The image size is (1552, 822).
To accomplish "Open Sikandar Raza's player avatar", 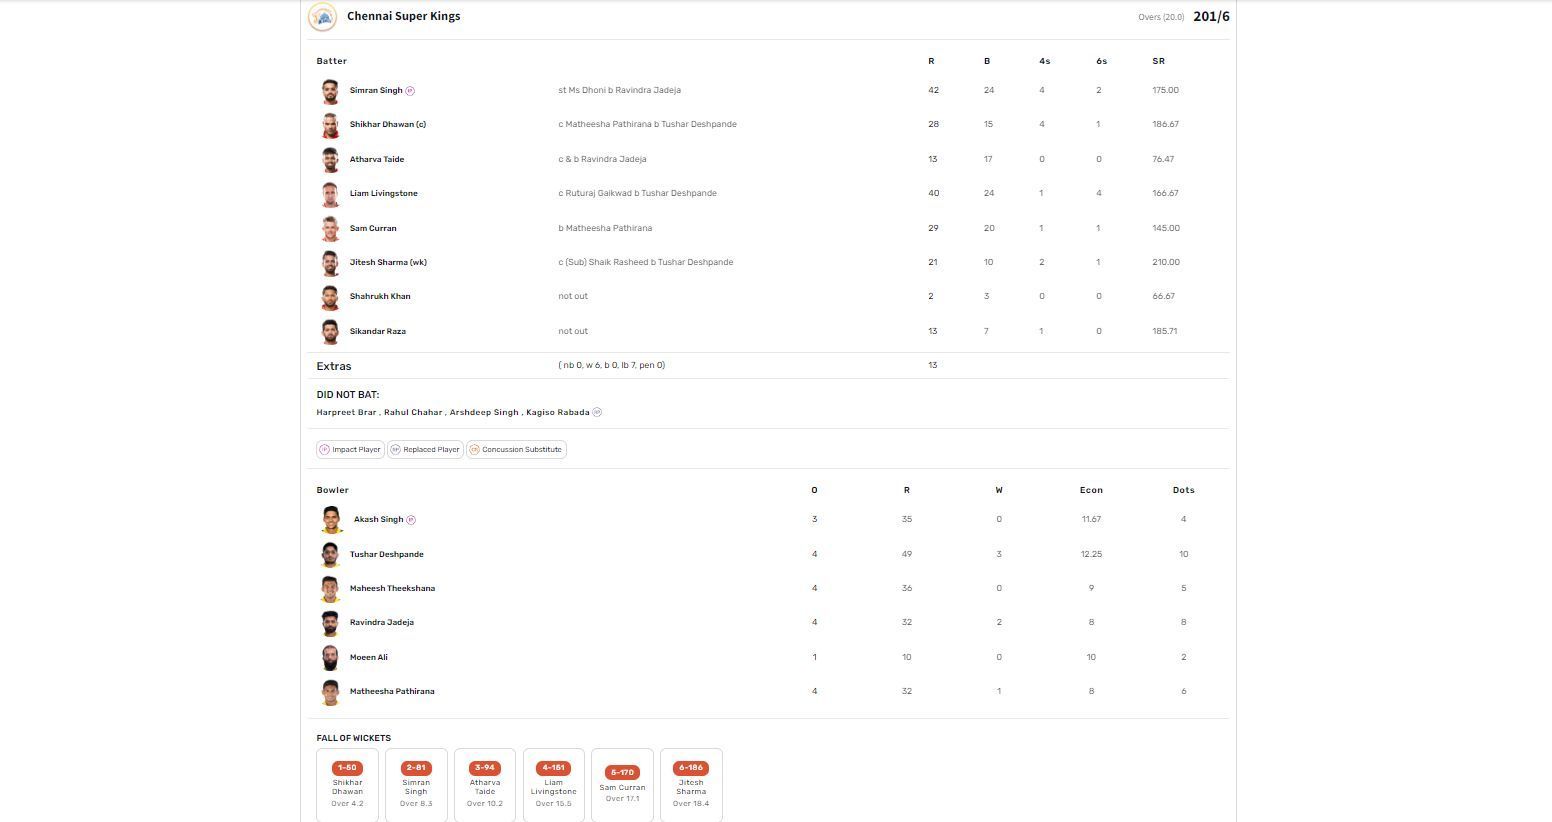I will coord(330,332).
